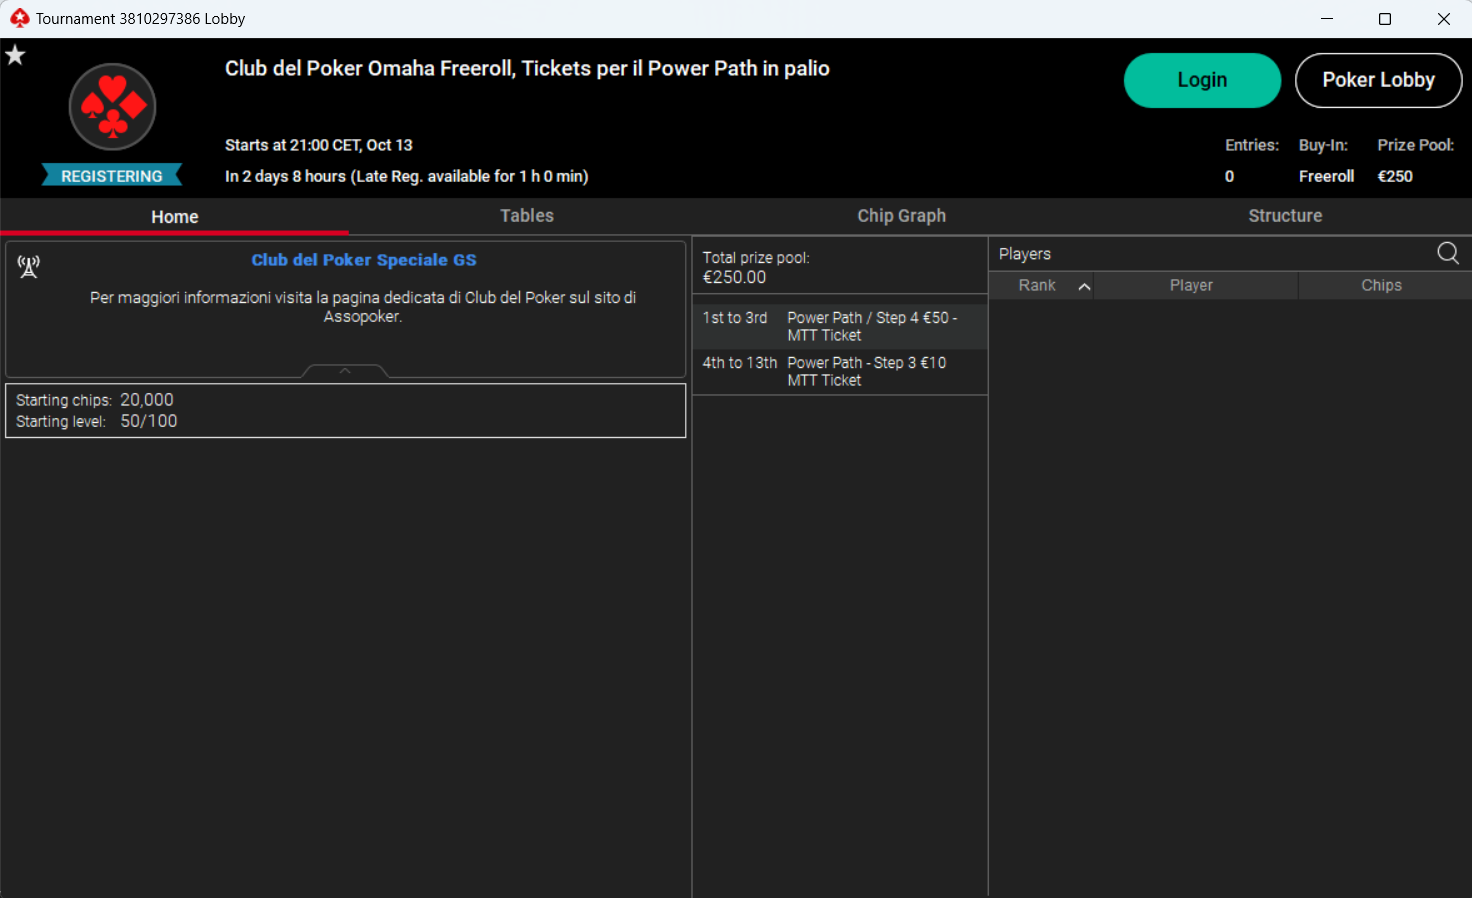Minimize the Tournament Lobby window
1472x898 pixels.
point(1327,18)
